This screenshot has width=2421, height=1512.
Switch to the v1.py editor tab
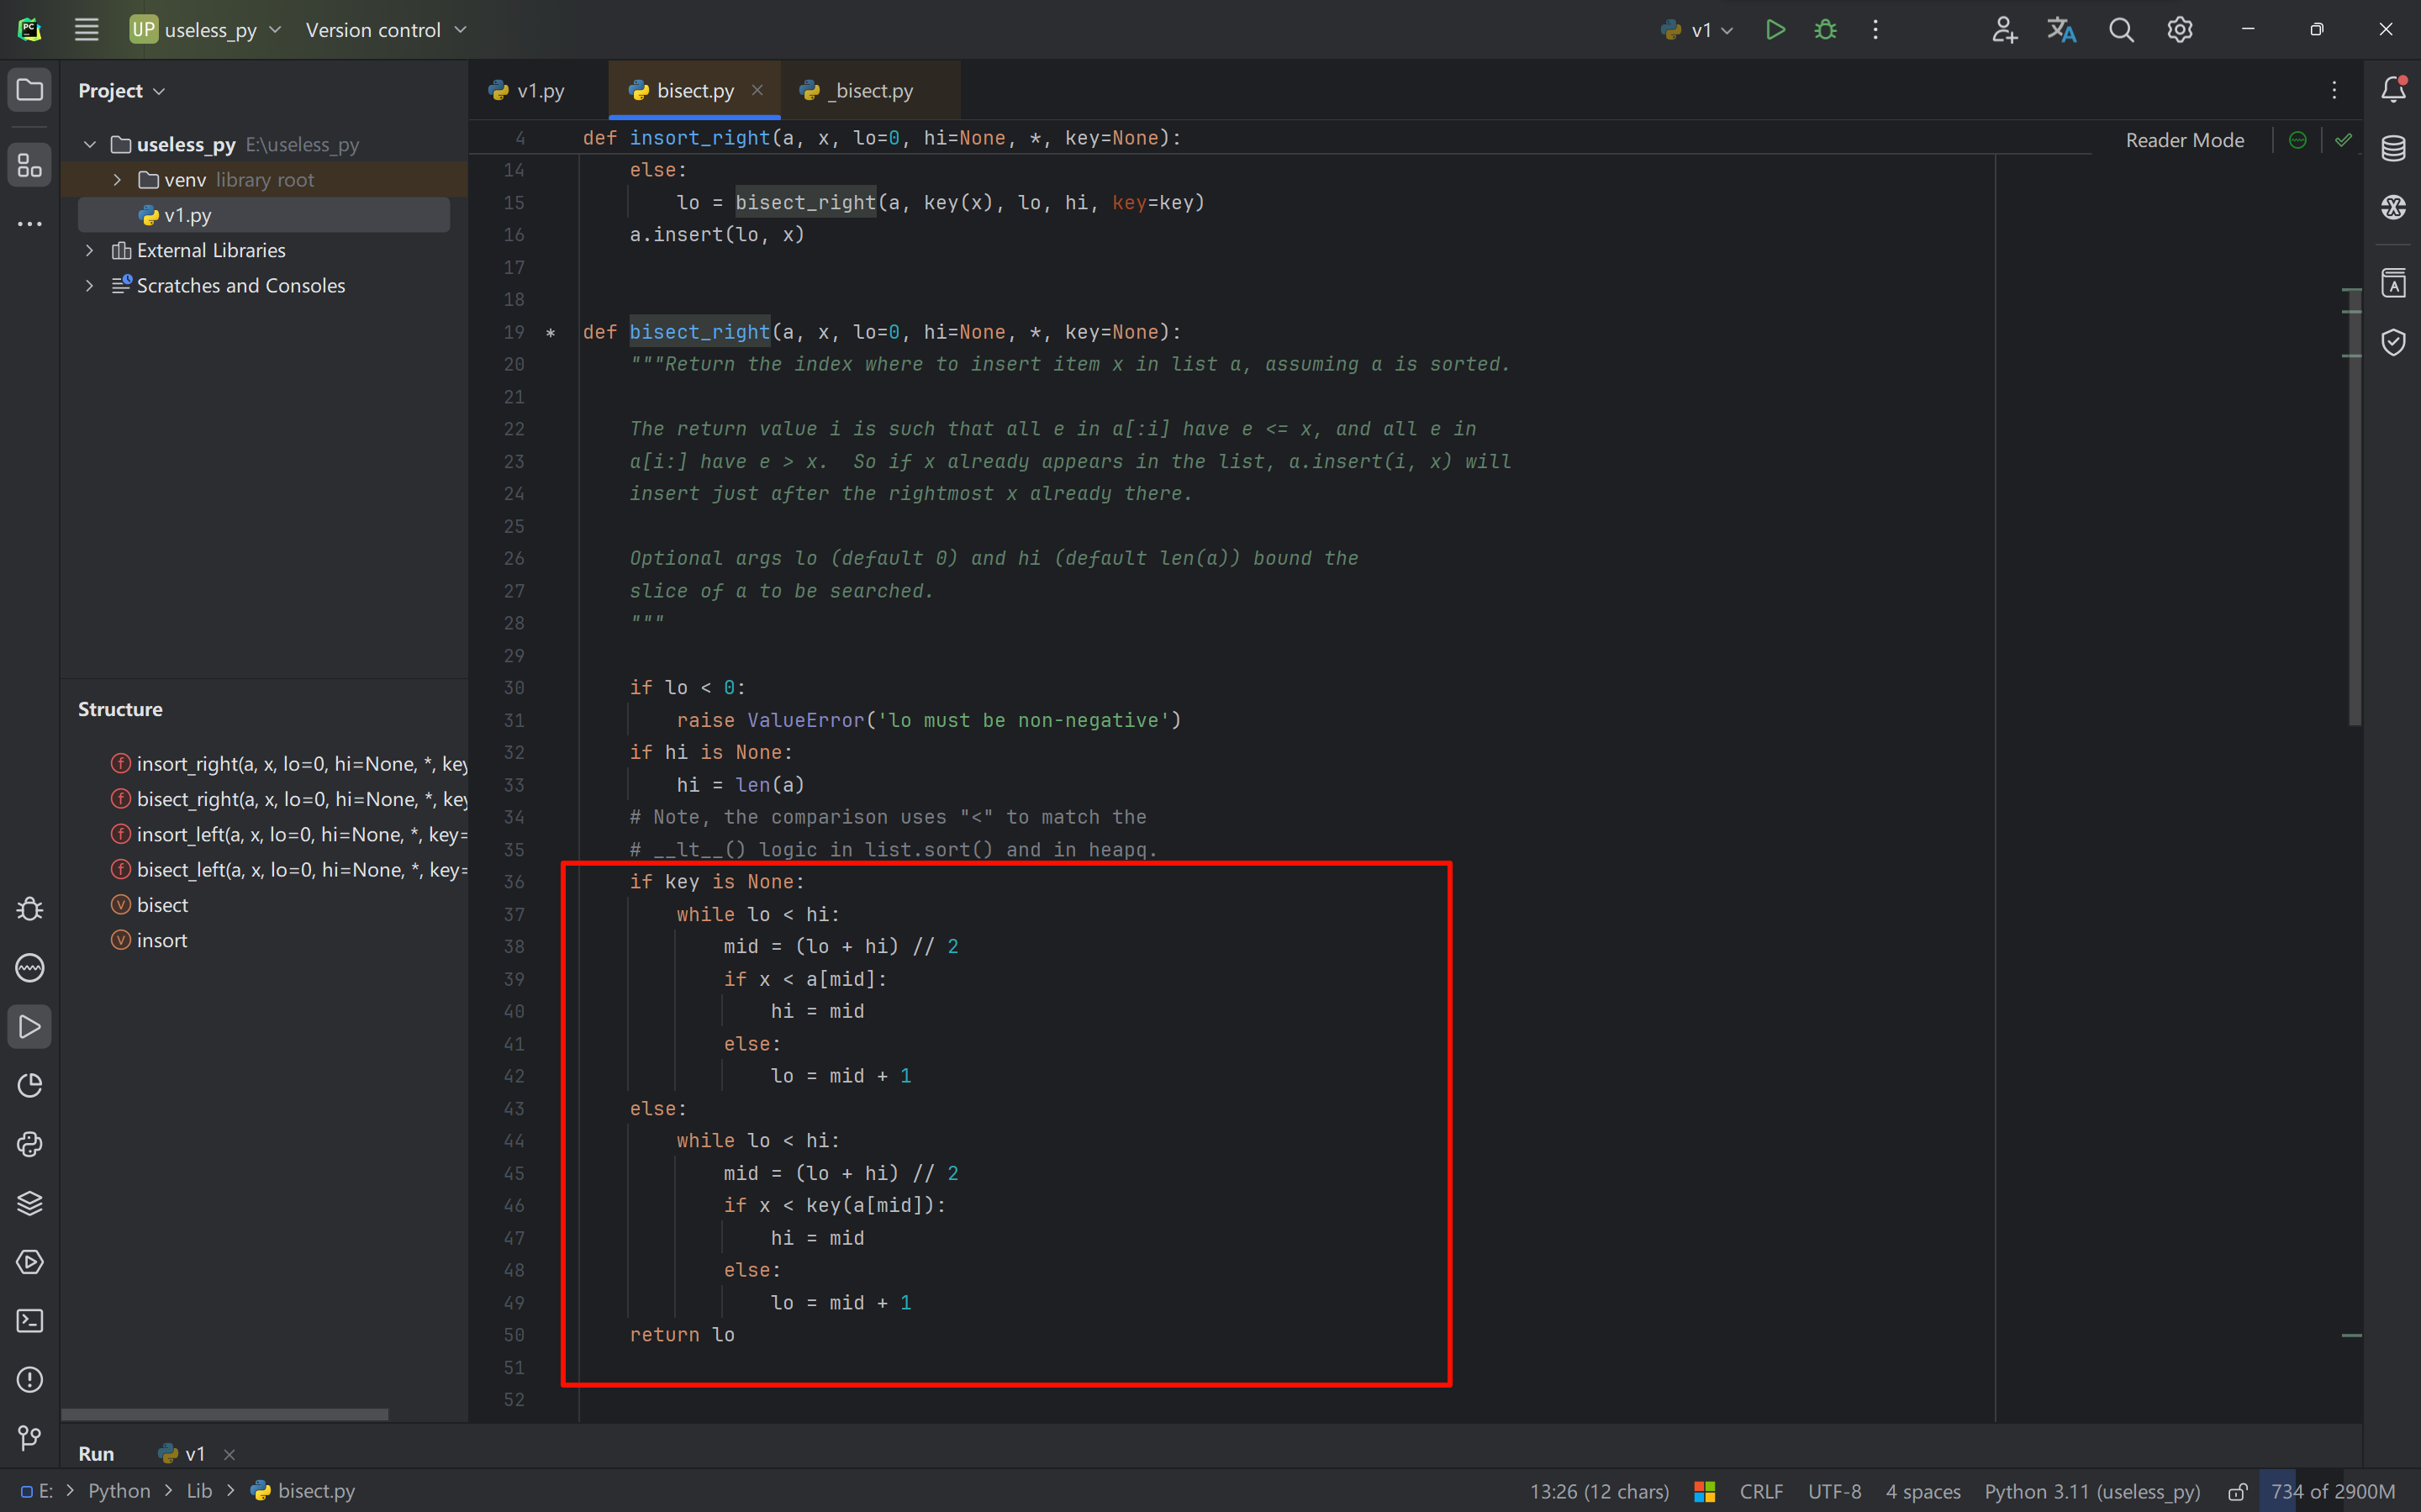coord(528,91)
